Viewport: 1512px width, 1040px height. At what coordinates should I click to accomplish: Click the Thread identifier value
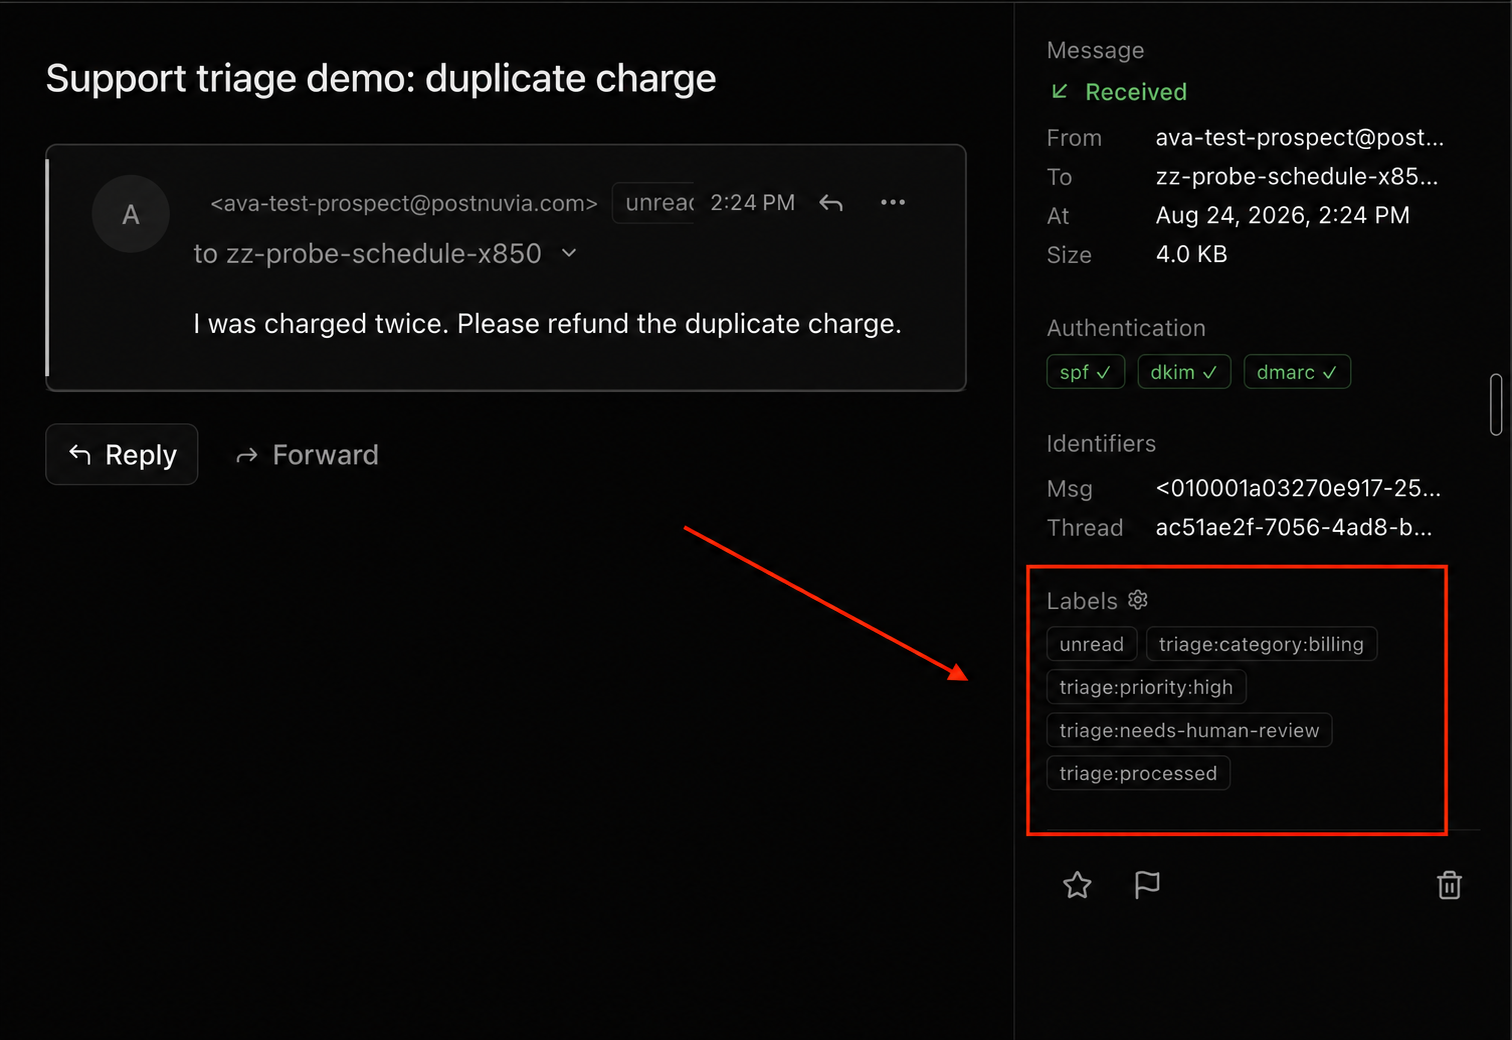(1294, 527)
